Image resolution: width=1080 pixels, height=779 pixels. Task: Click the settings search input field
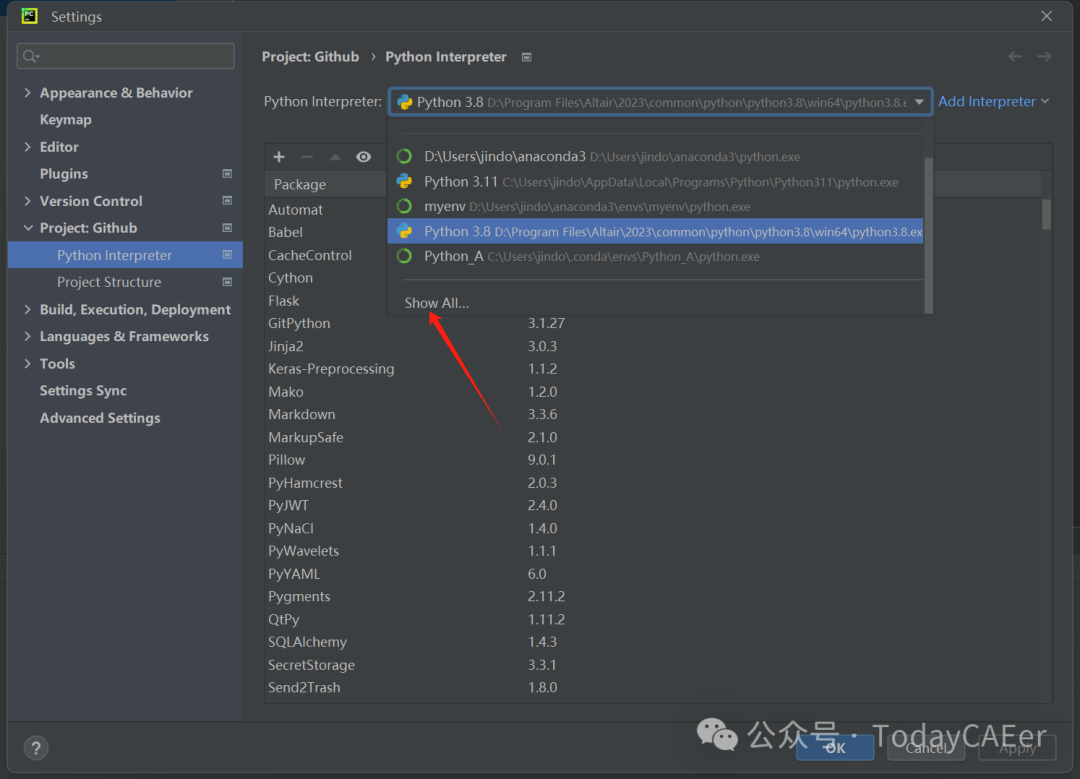[x=125, y=56]
